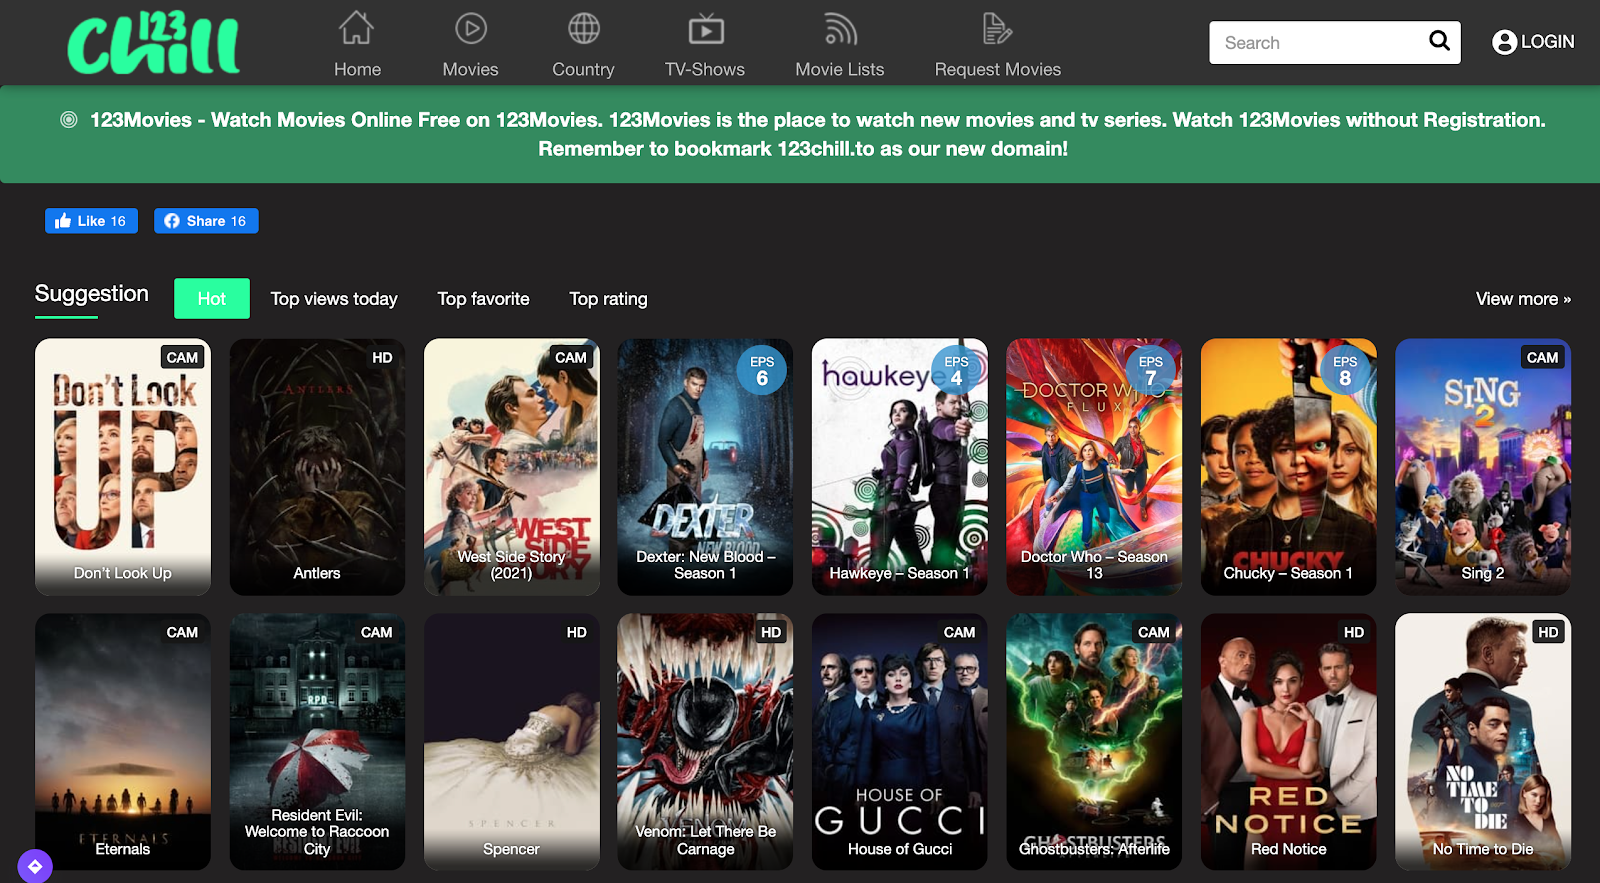1600x883 pixels.
Task: Open the TV-Shows menu
Action: tap(705, 69)
